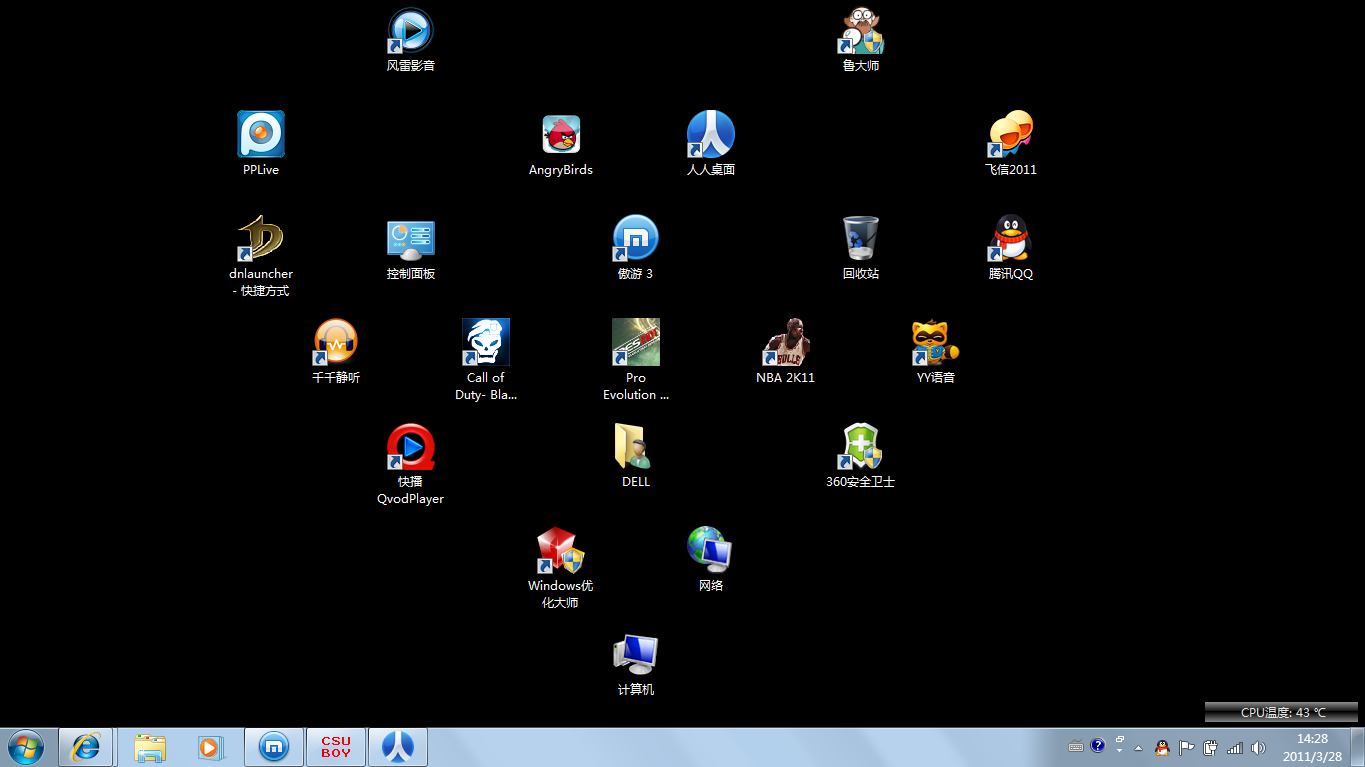Switch to Maxthon browser taskbar button

pyautogui.click(x=275, y=747)
